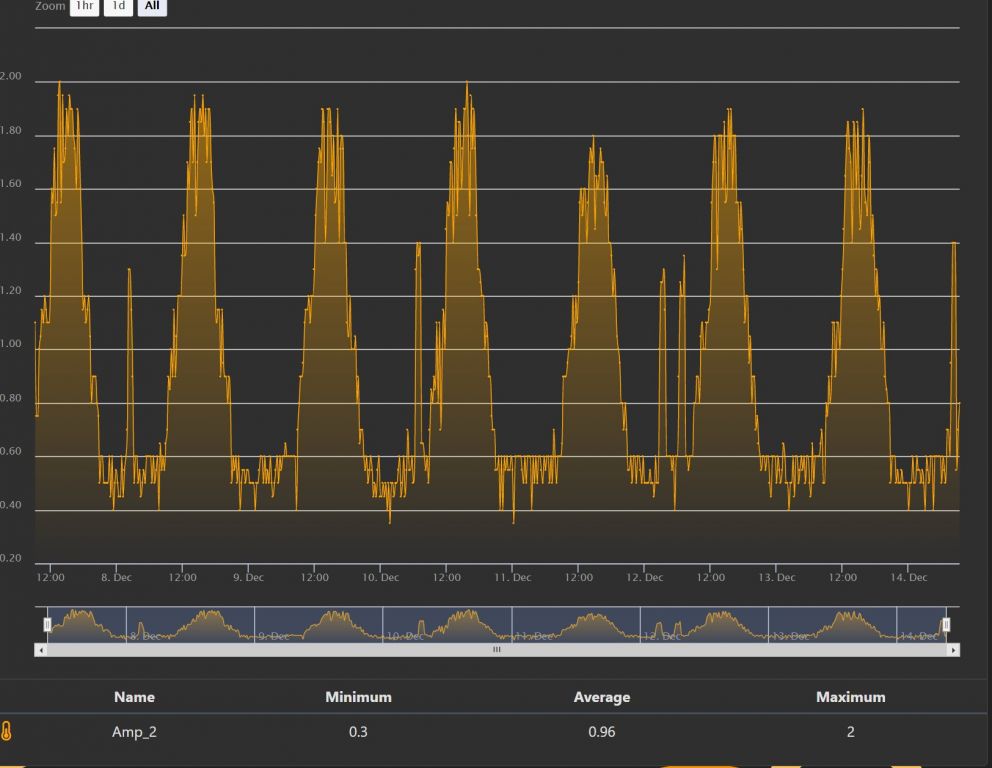This screenshot has height=768, width=992.
Task: Select the All zoom range
Action: pyautogui.click(x=152, y=6)
